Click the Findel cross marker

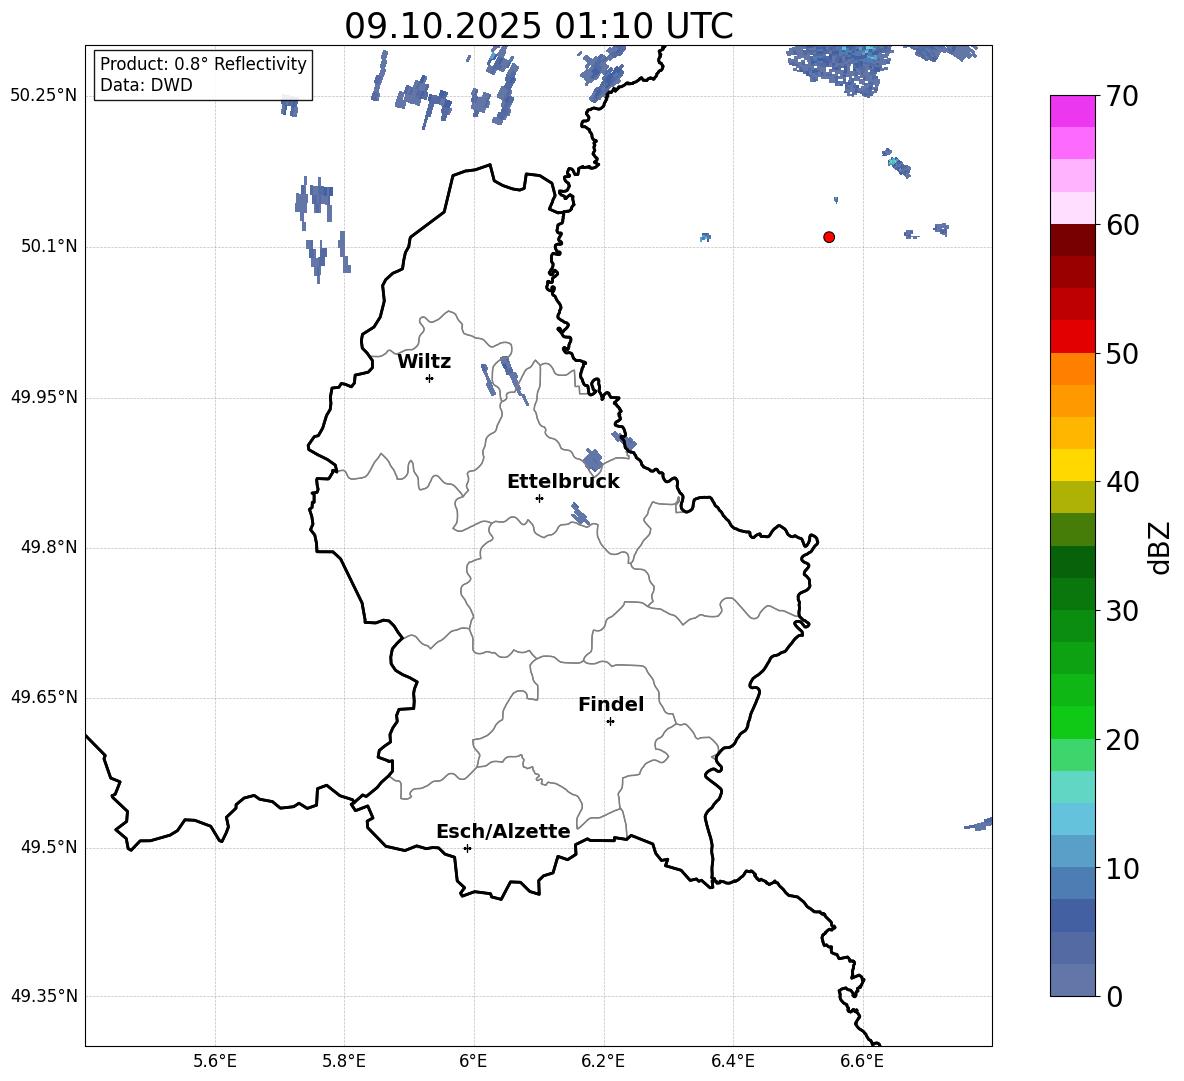[x=610, y=722]
